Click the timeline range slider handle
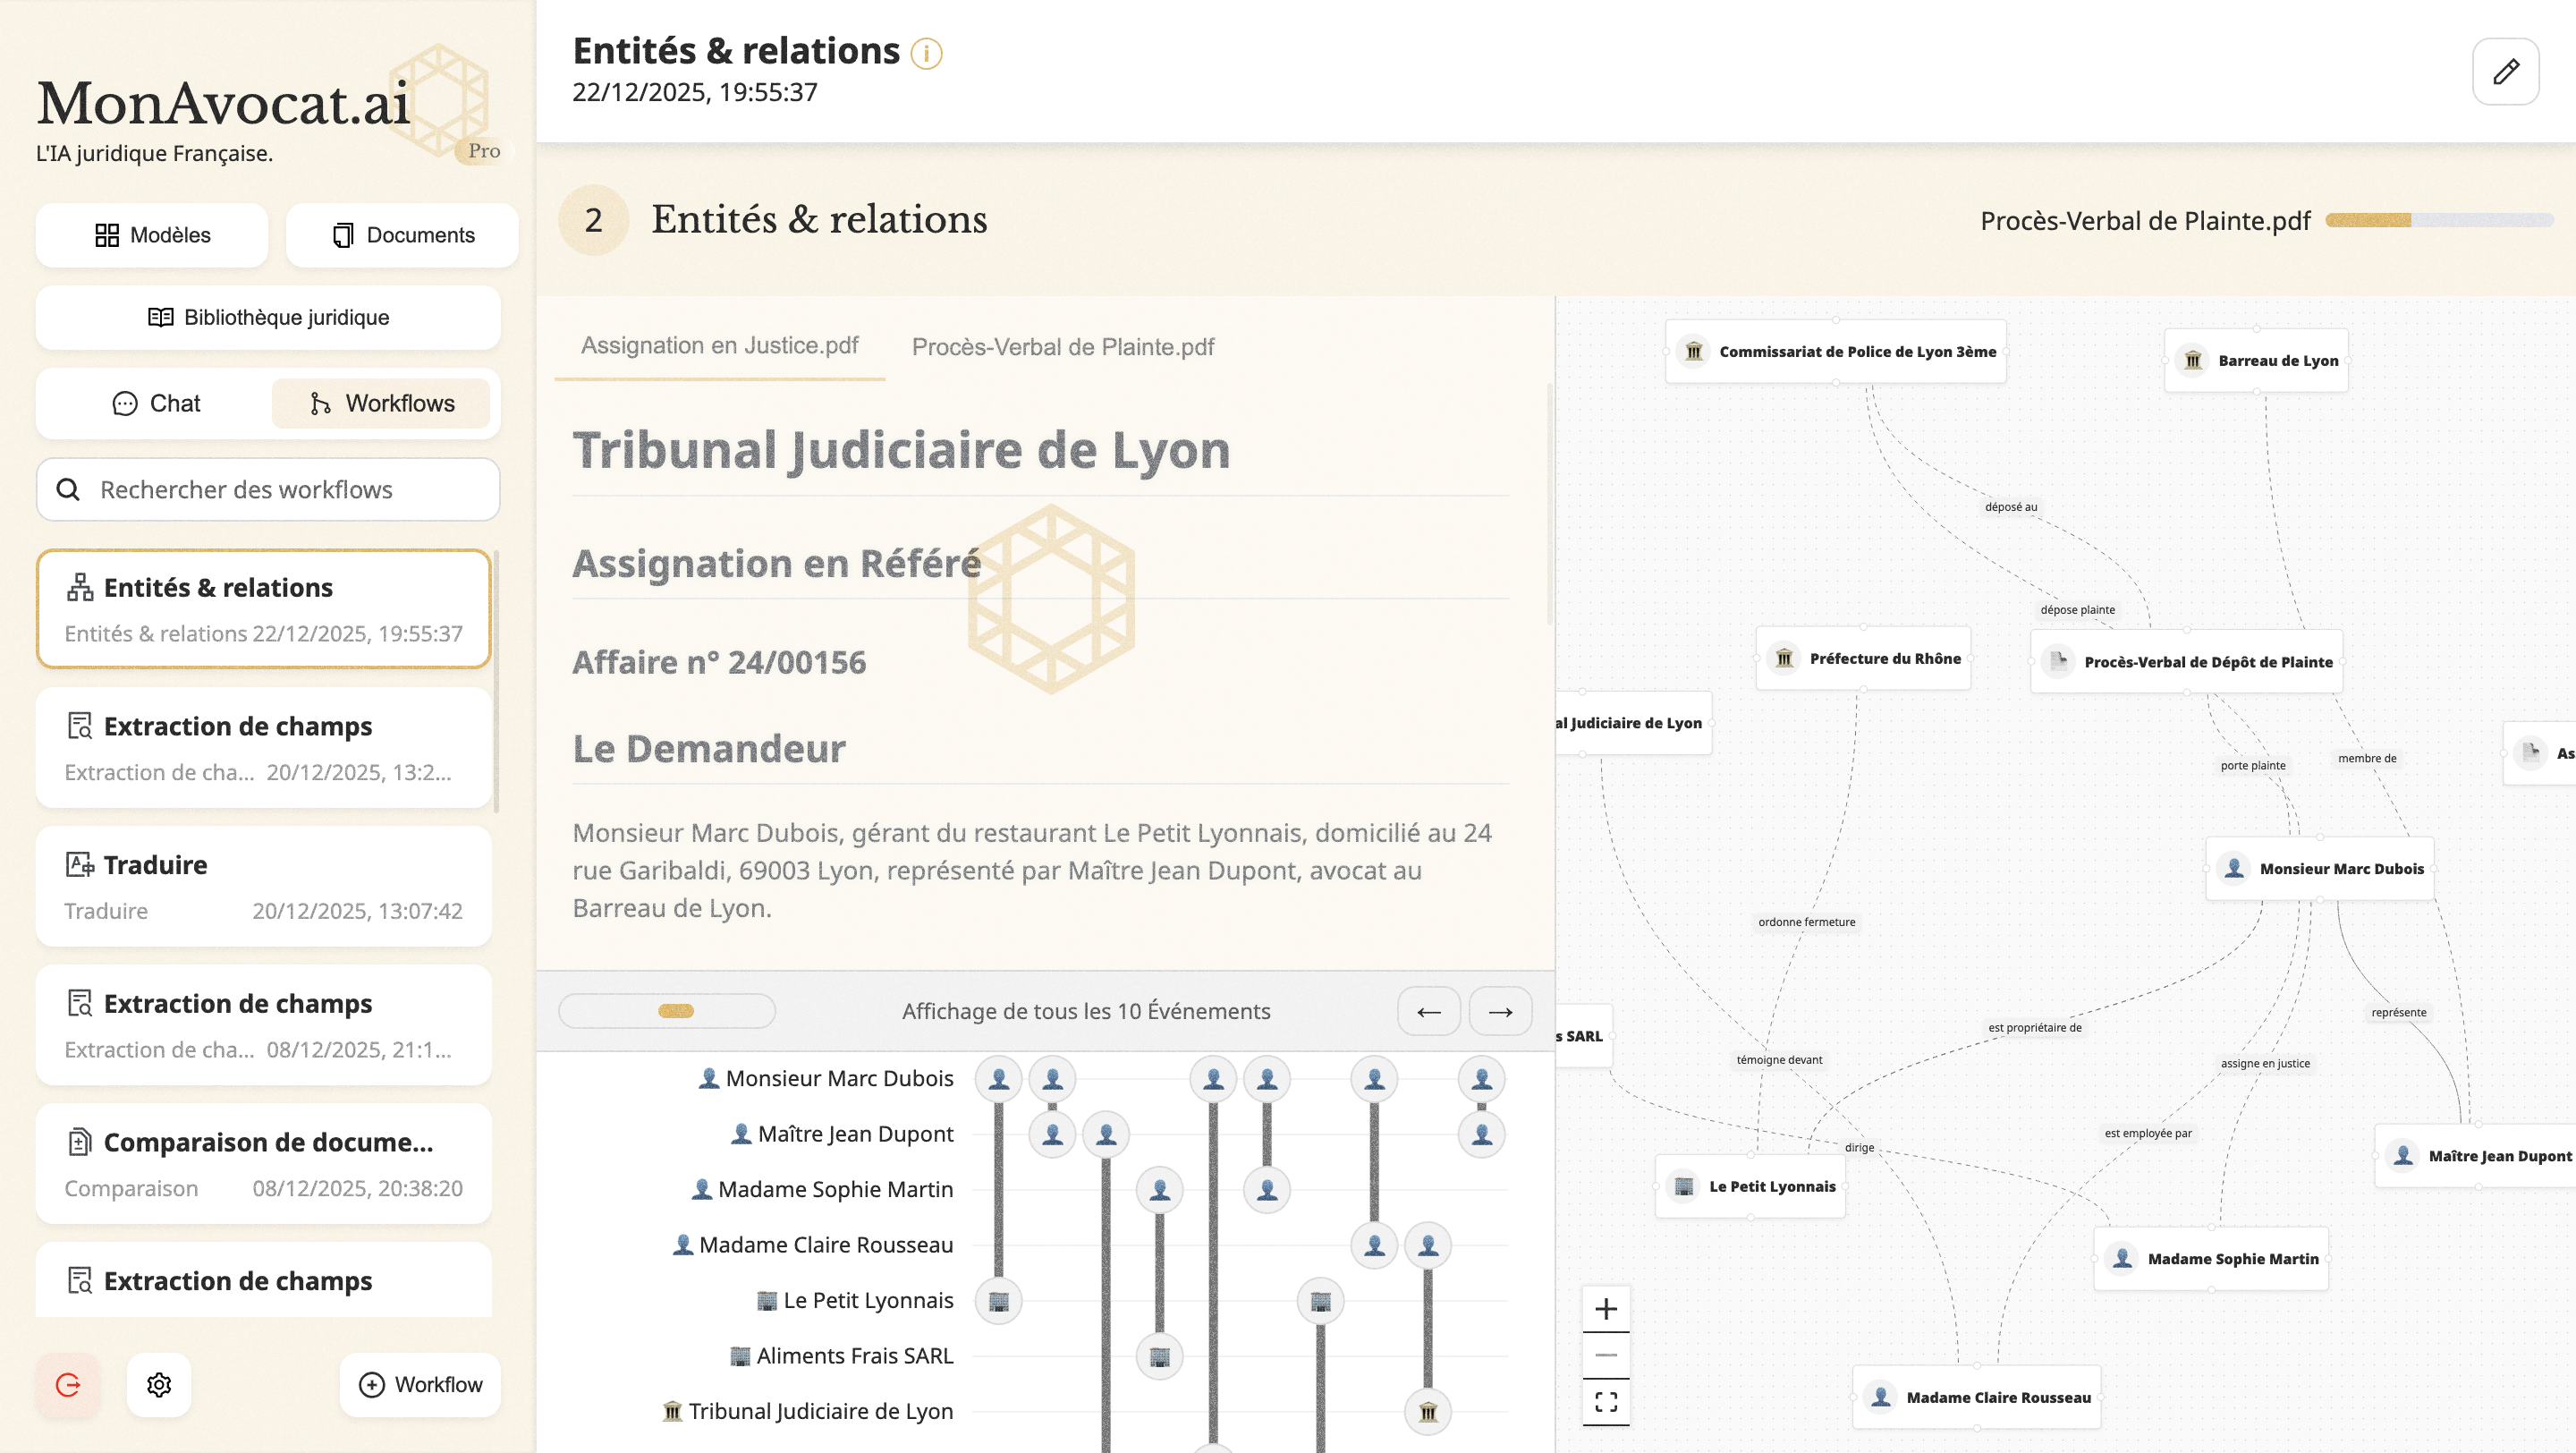Viewport: 2576px width, 1453px height. (x=676, y=1011)
